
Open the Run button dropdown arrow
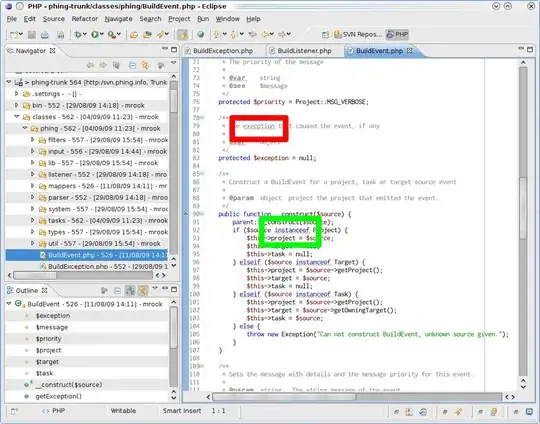[x=102, y=34]
